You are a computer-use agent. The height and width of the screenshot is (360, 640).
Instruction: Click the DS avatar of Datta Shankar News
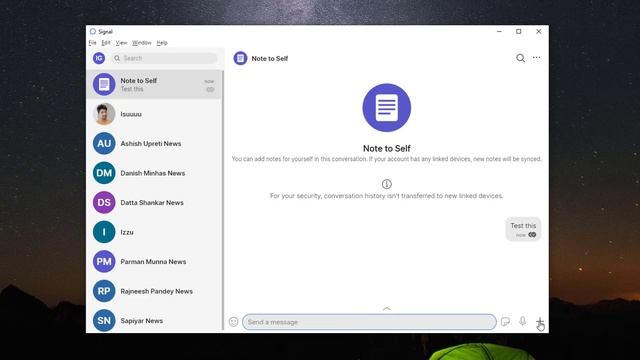pos(104,202)
